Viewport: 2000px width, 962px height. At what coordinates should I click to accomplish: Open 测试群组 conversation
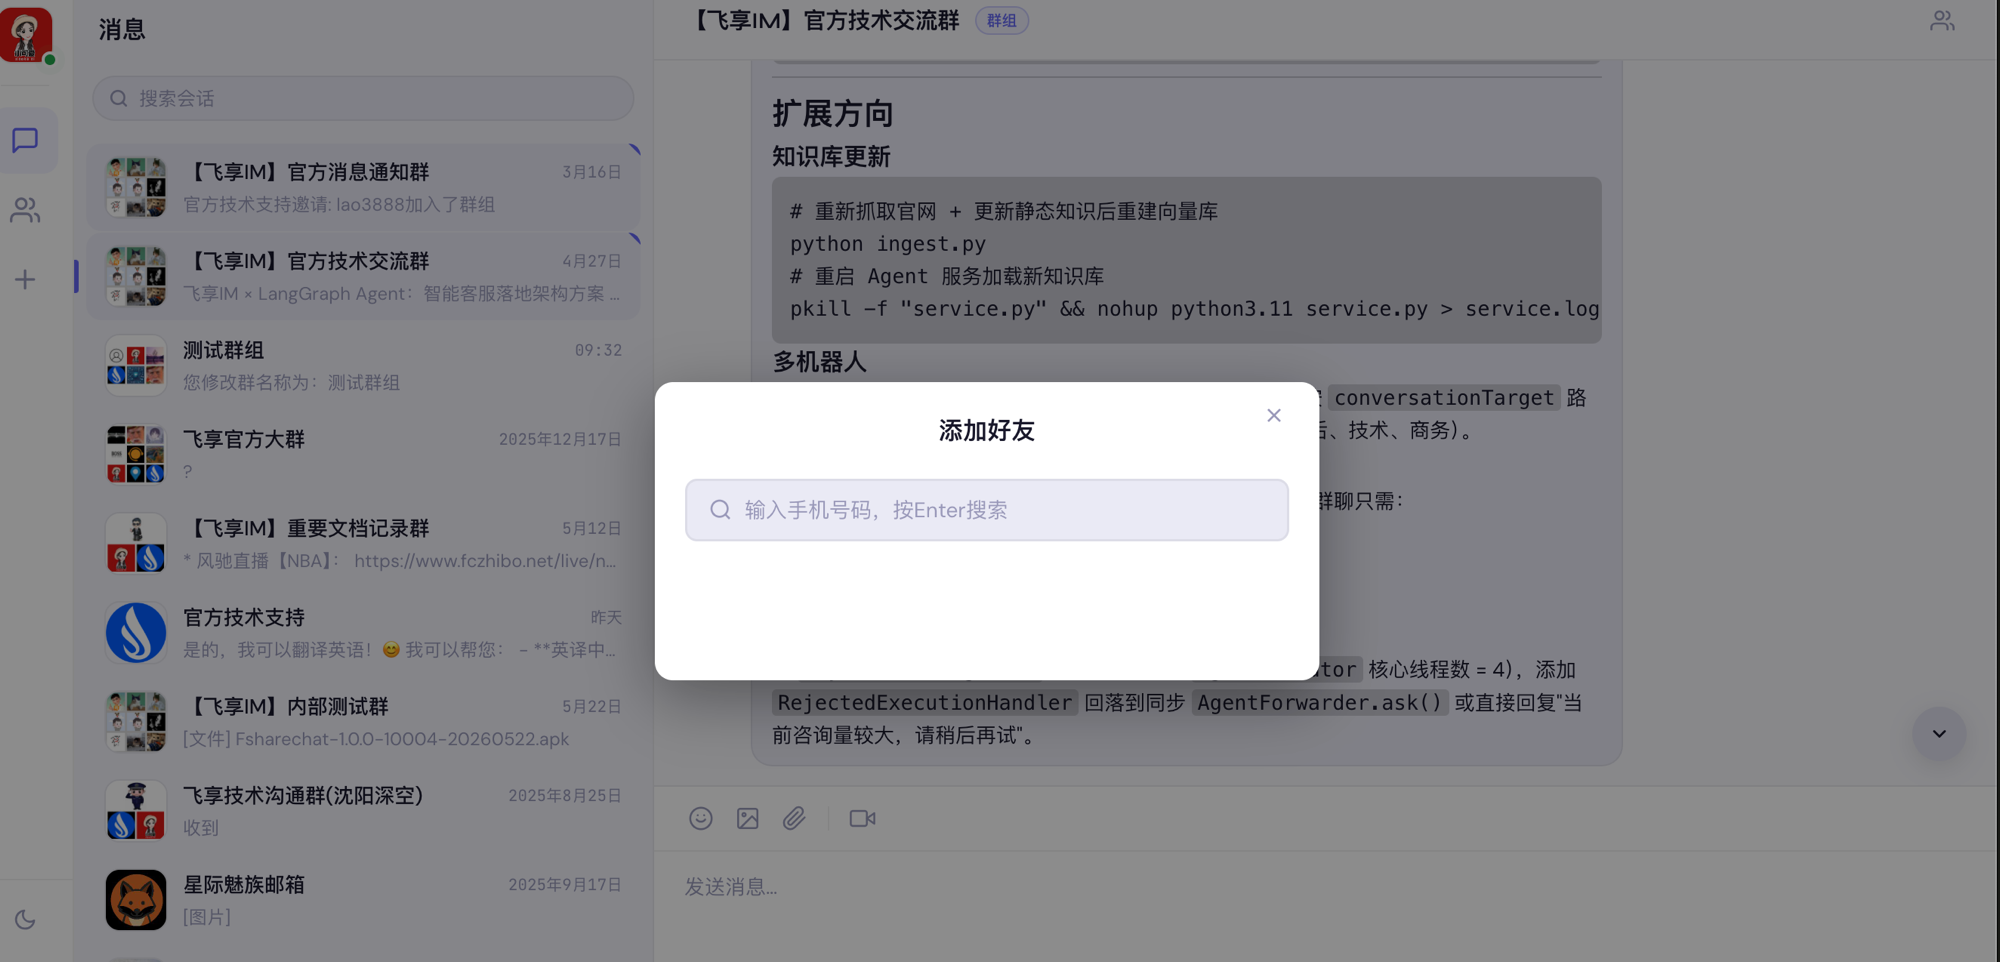363,366
